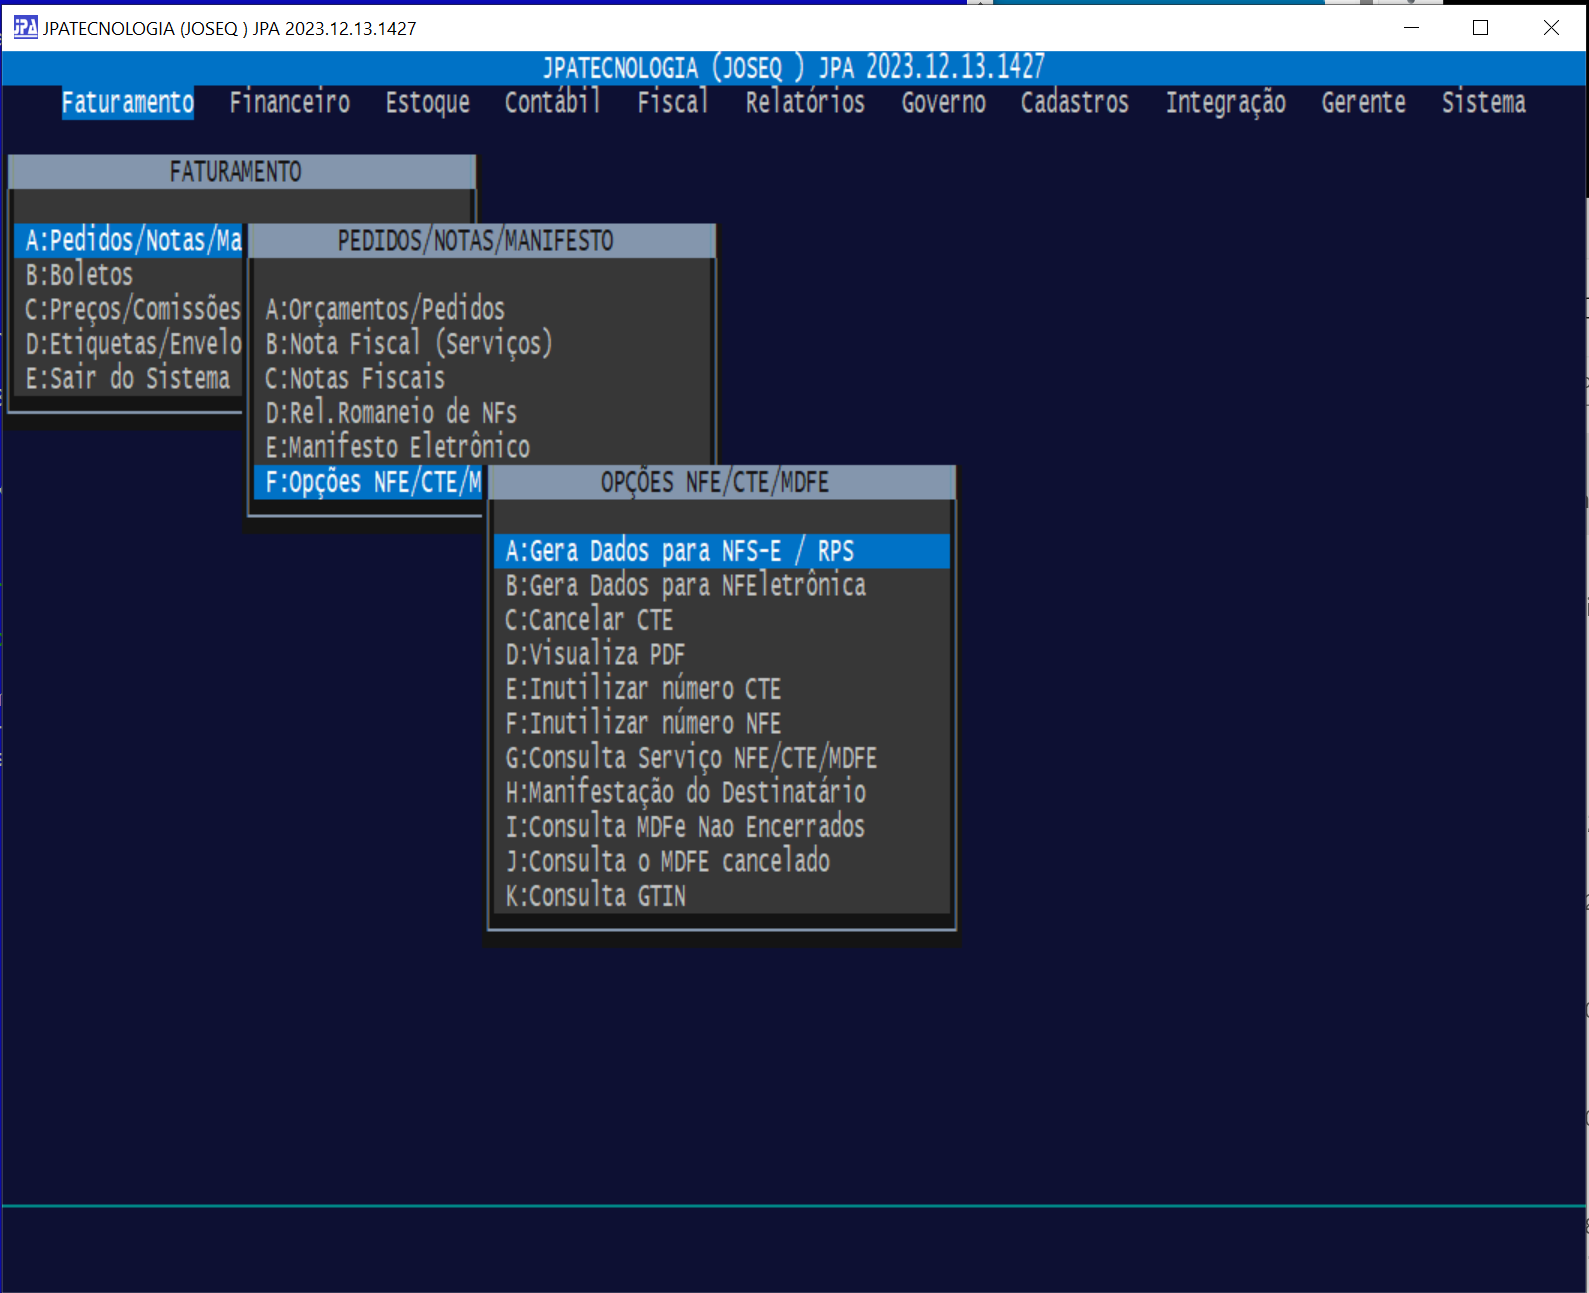The height and width of the screenshot is (1293, 1589).
Task: Select the Contábil menu item
Action: coord(552,103)
